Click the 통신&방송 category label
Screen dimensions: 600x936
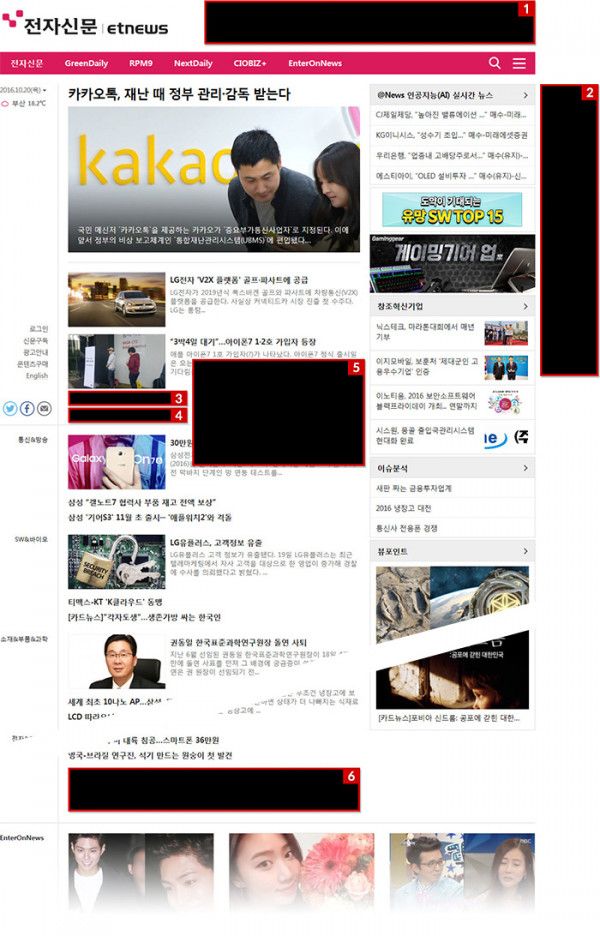click(33, 439)
